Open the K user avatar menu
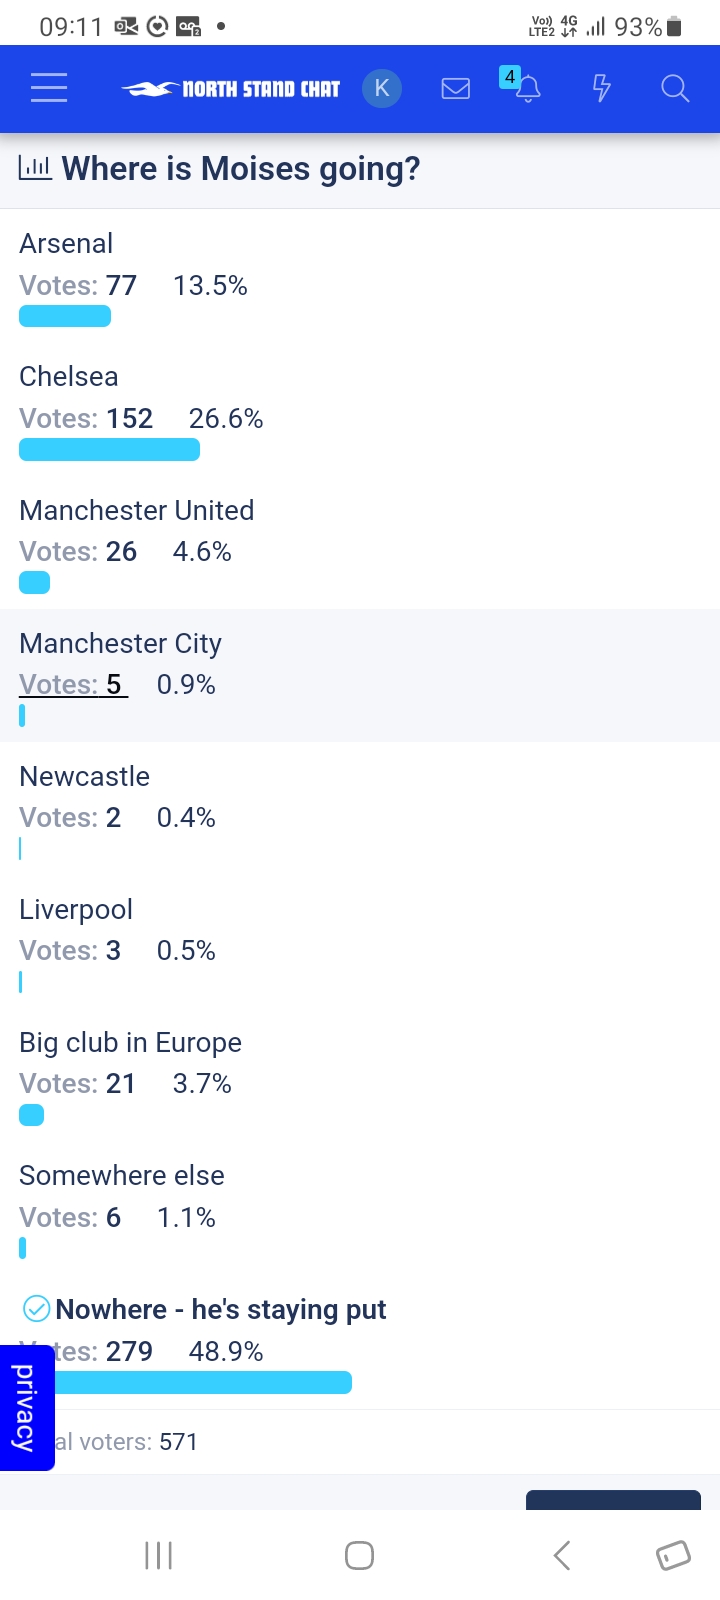 tap(382, 88)
